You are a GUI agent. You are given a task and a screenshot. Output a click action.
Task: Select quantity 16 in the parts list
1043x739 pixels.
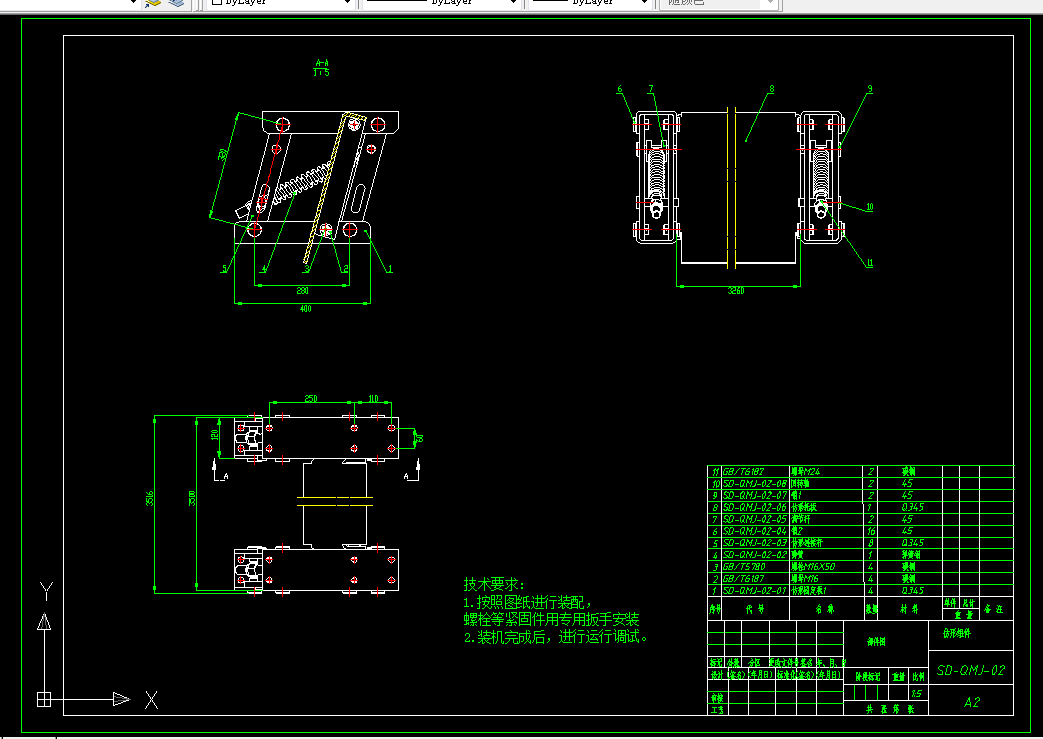coord(871,531)
